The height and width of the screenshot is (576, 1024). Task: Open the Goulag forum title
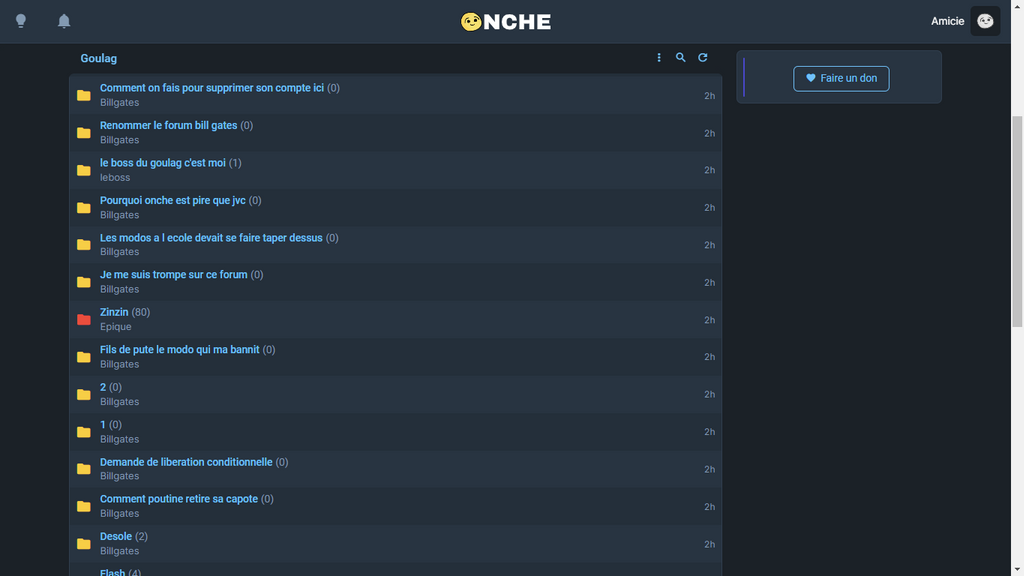click(x=99, y=58)
